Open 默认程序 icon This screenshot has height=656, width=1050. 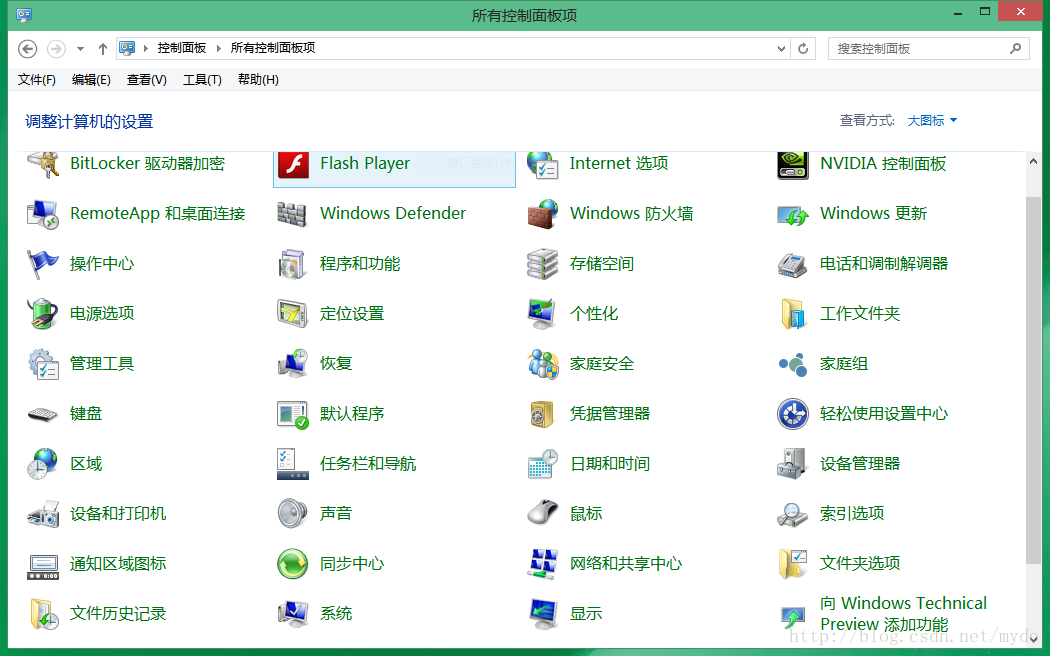(x=293, y=414)
